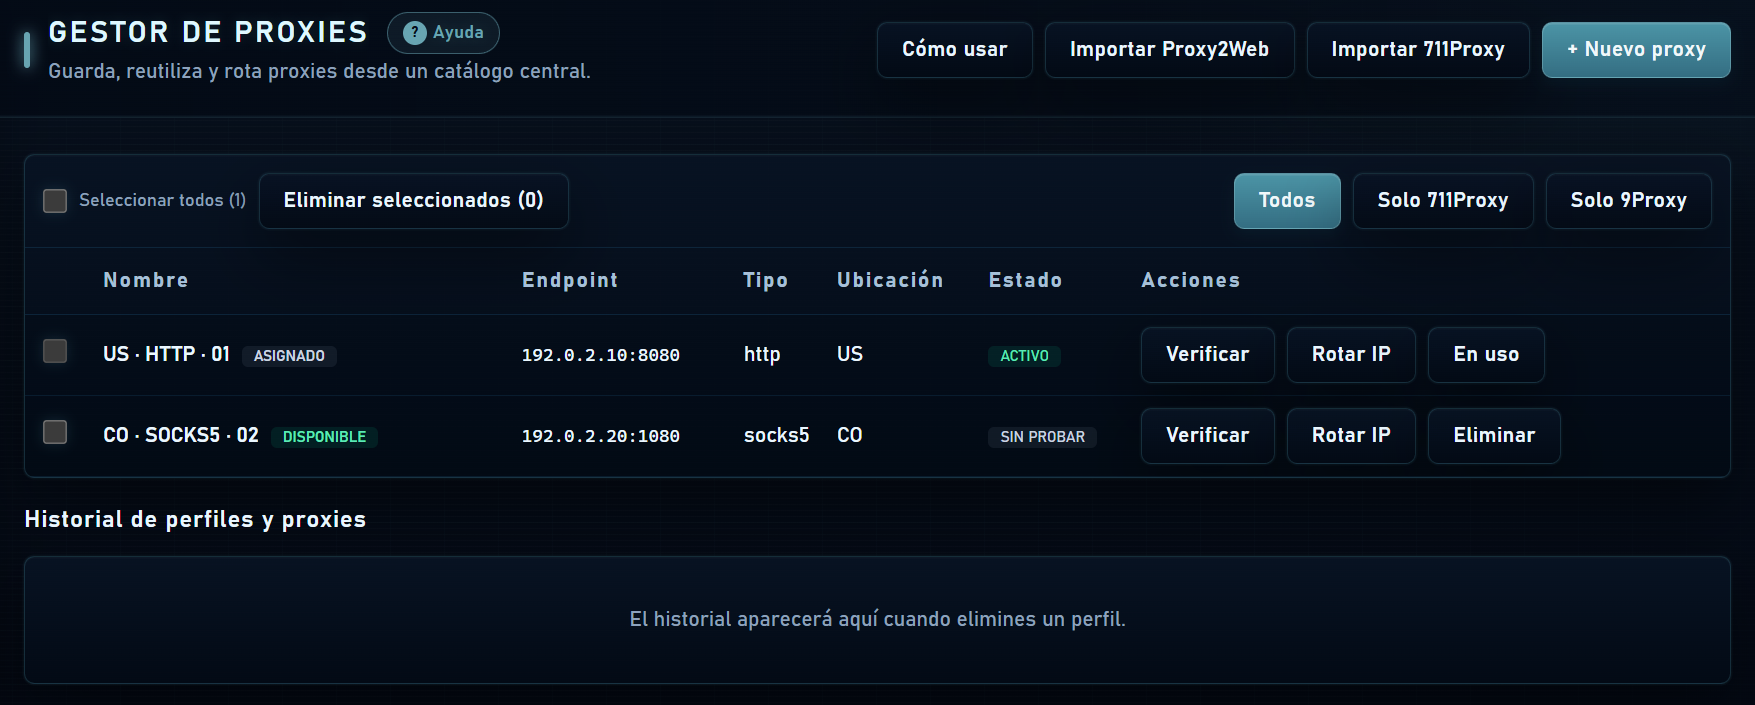Screen dimensions: 1755x705
Task: Click the http type cell
Action: (x=762, y=355)
